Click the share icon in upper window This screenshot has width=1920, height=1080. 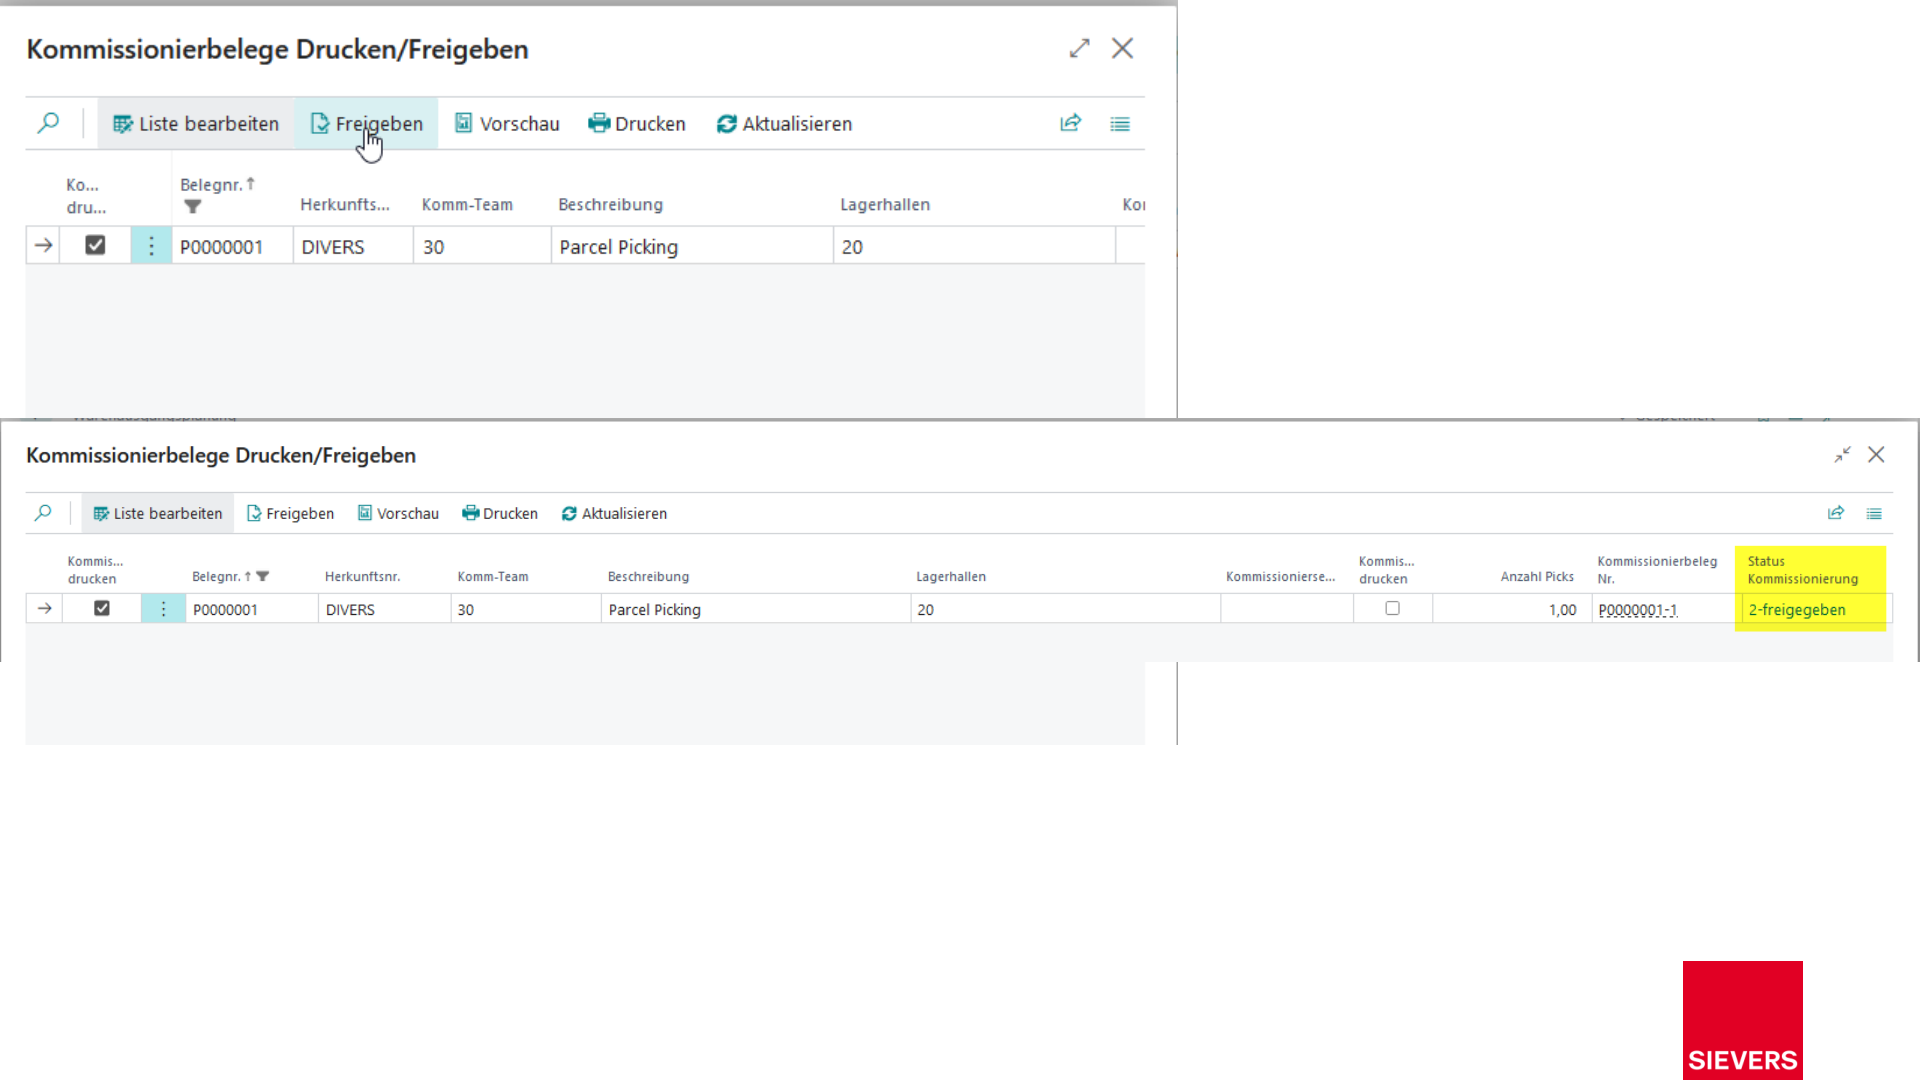(x=1071, y=123)
